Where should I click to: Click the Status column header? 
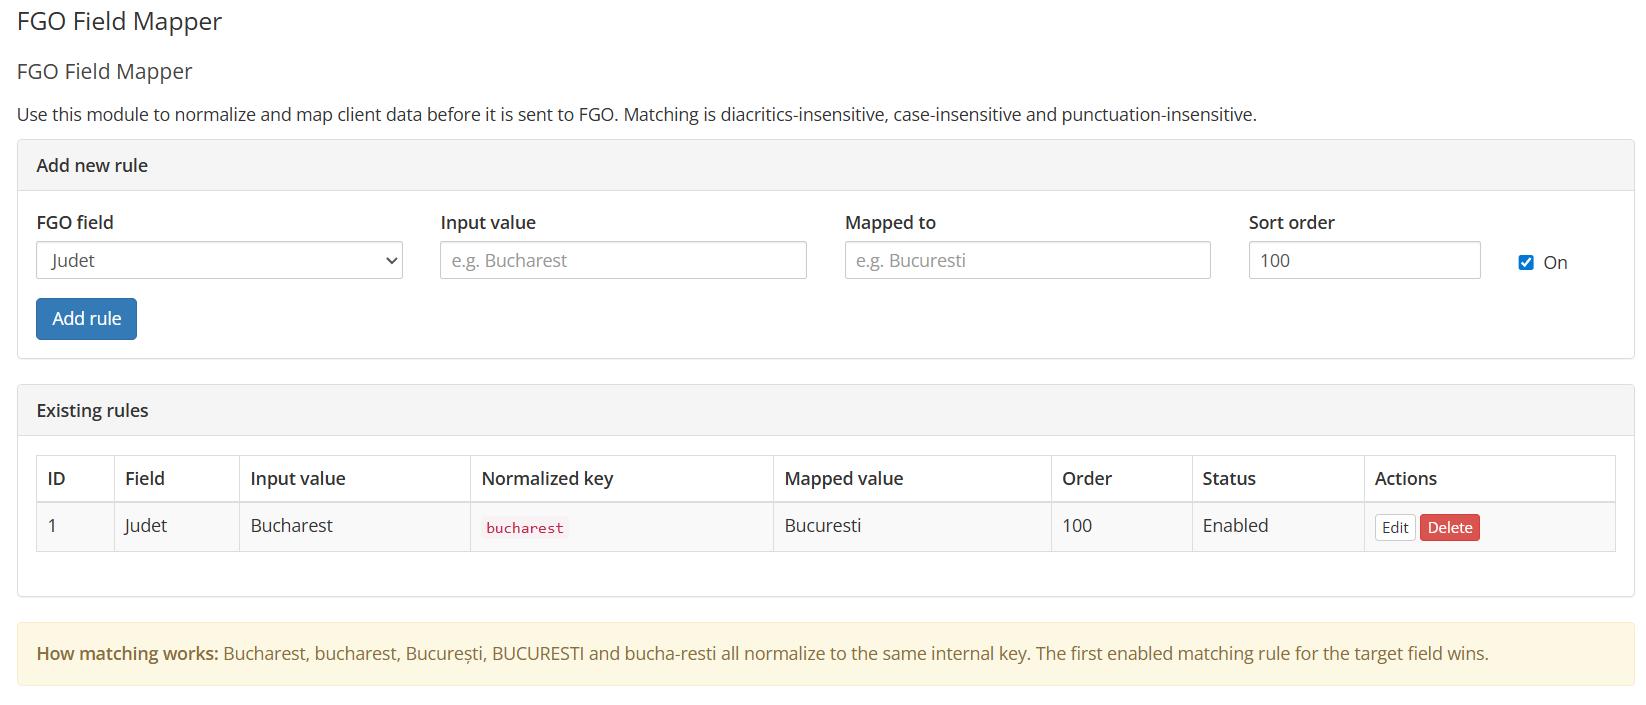coord(1228,479)
